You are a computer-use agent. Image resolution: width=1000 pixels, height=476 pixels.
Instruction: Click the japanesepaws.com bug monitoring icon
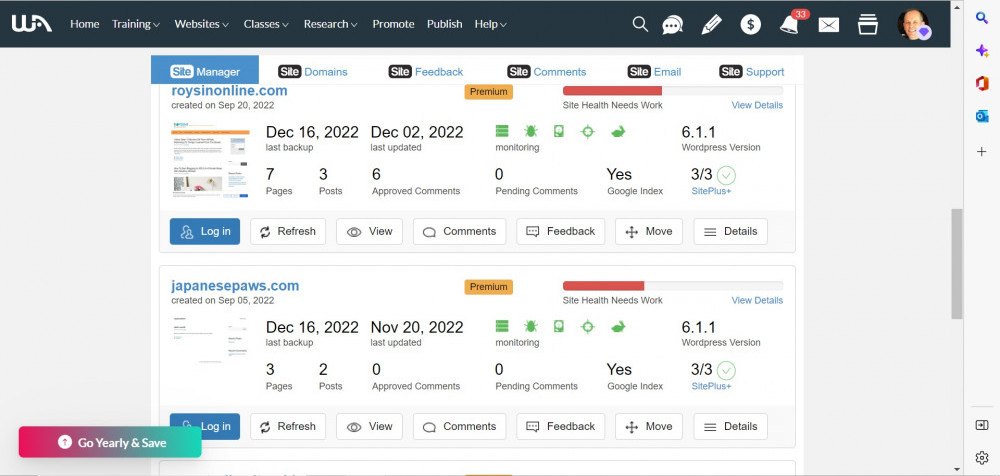point(531,327)
